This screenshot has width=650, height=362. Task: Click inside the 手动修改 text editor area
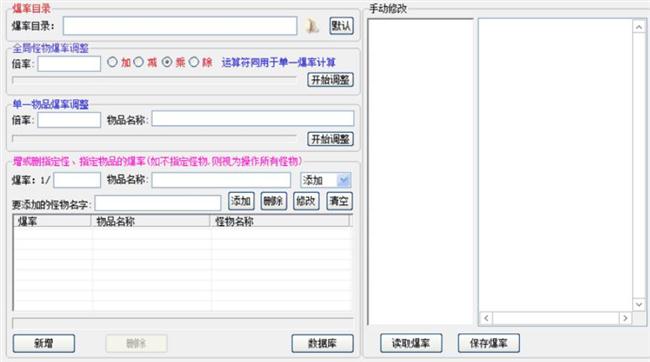(555, 165)
